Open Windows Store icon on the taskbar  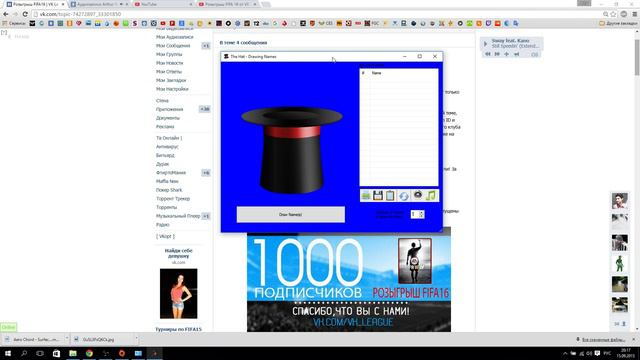(56, 353)
